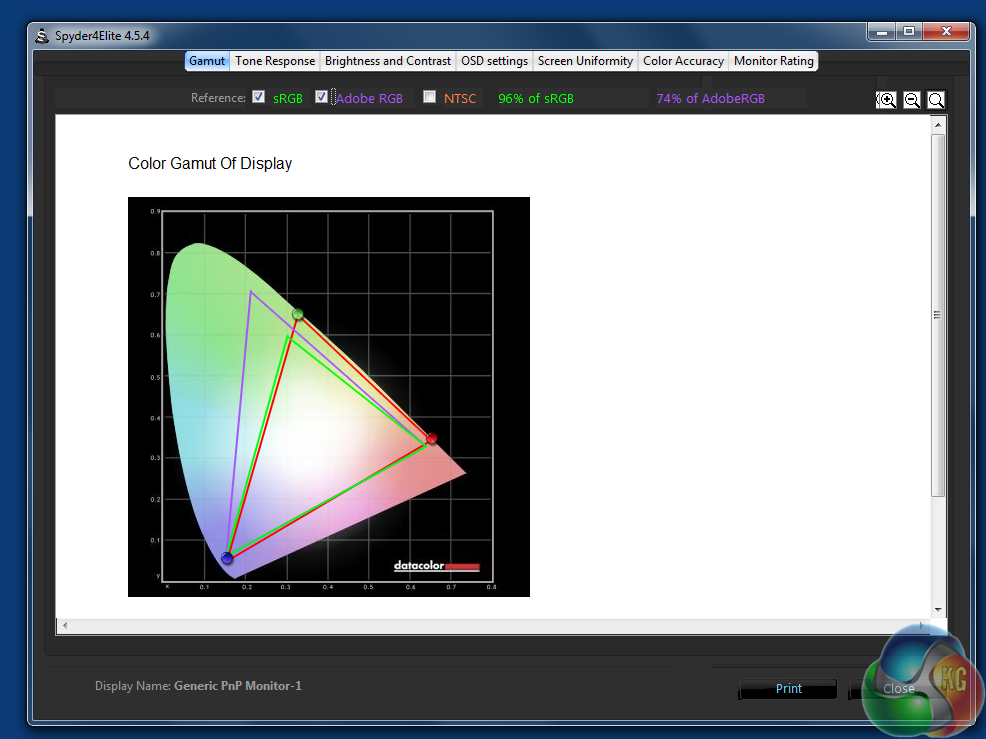Click the Print button
986x739 pixels.
click(x=788, y=689)
